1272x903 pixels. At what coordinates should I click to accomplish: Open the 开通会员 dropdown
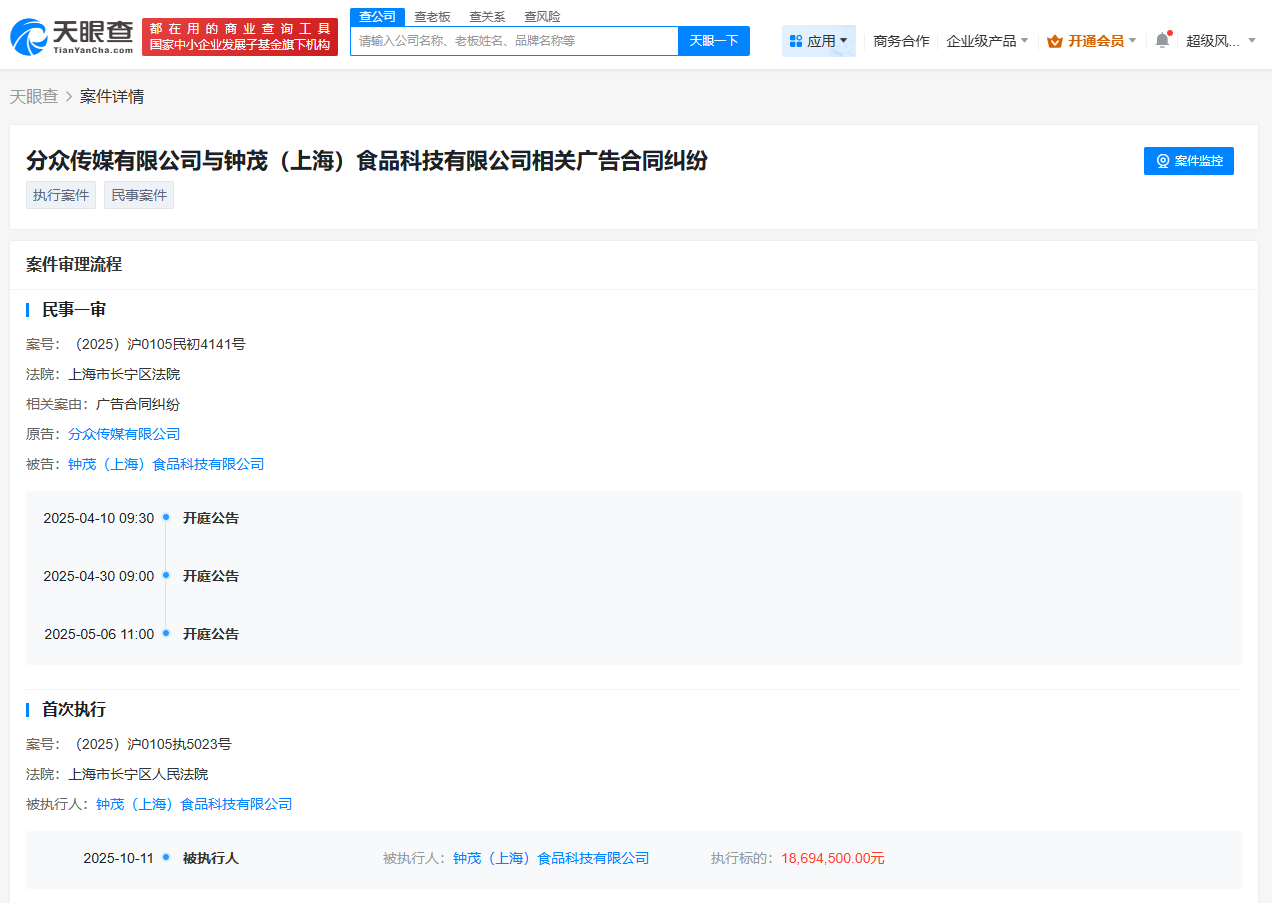[1092, 41]
